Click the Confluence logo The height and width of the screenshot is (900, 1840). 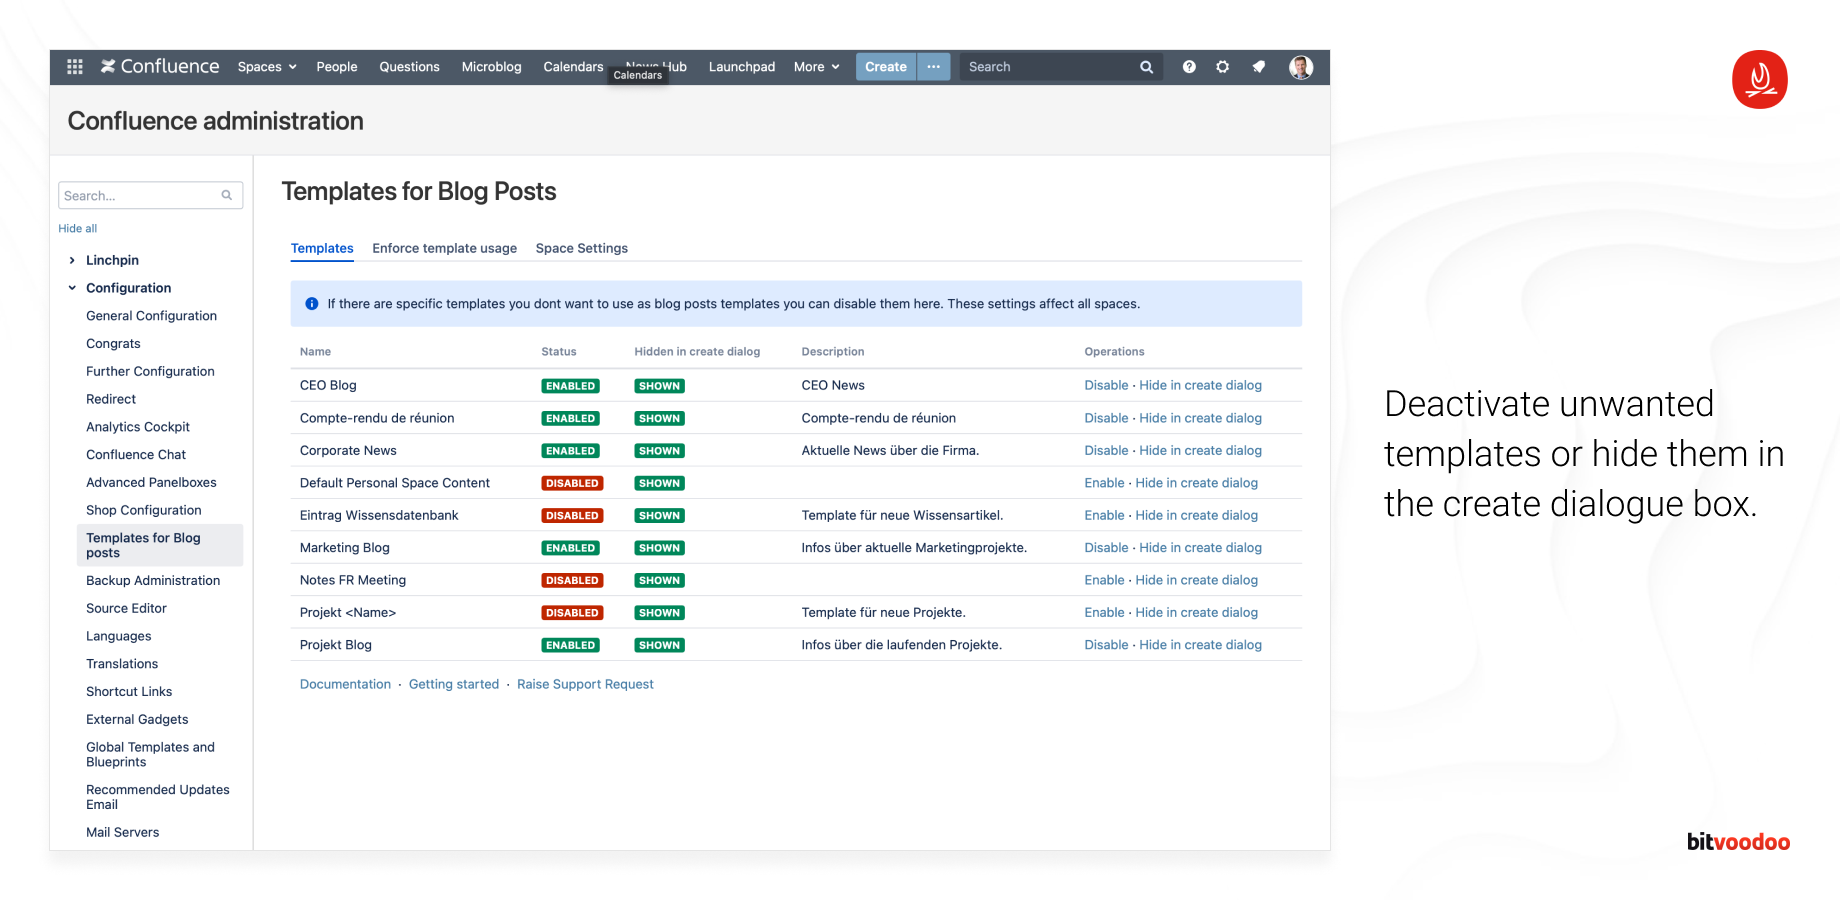point(160,67)
